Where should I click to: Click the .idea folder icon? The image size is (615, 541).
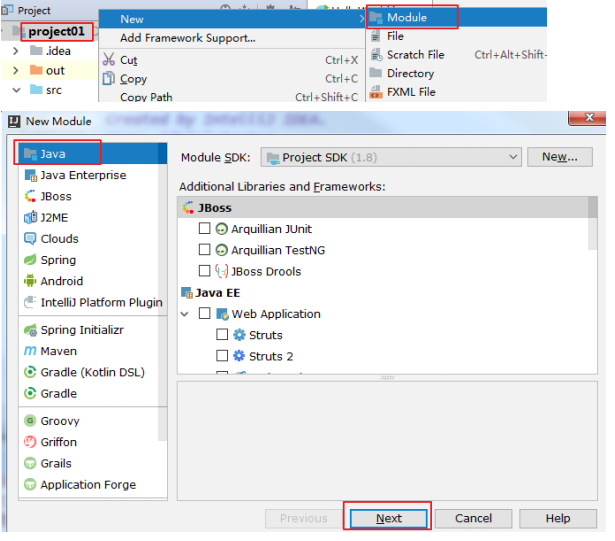pyautogui.click(x=36, y=51)
